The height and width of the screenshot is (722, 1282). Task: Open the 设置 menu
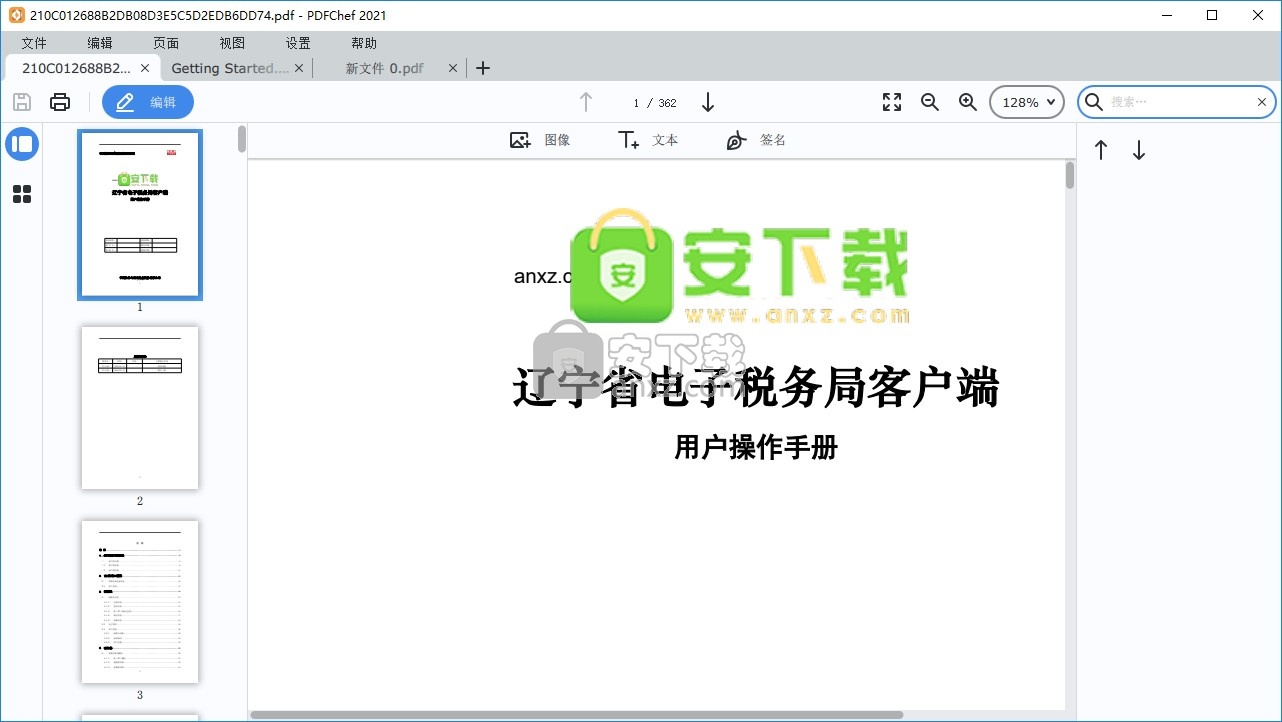click(298, 43)
